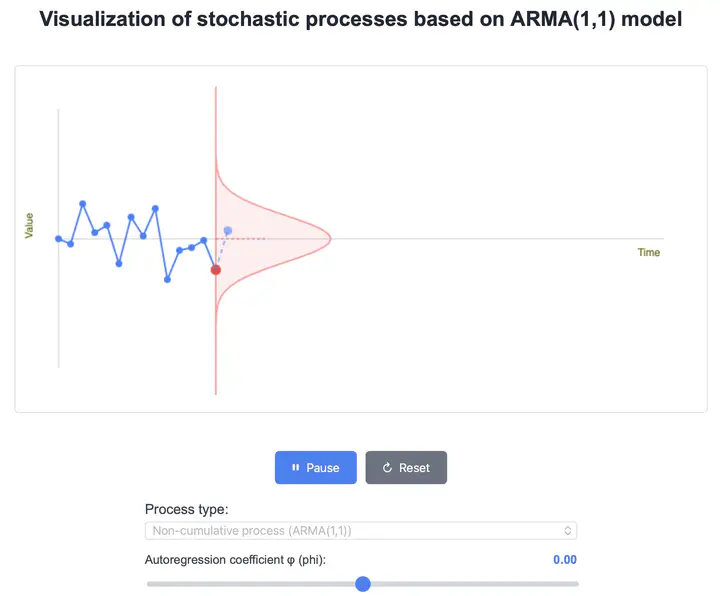Select the first blue data point on the line
The image size is (720, 596).
pos(58,239)
